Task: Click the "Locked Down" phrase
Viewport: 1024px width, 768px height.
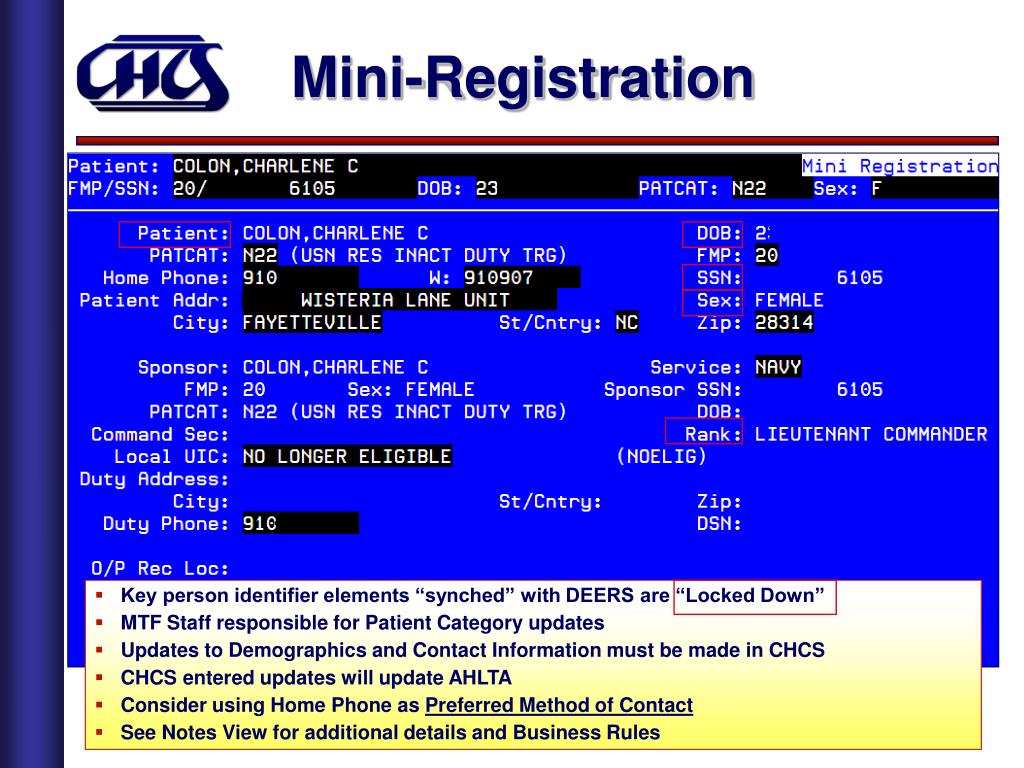Action: point(750,596)
